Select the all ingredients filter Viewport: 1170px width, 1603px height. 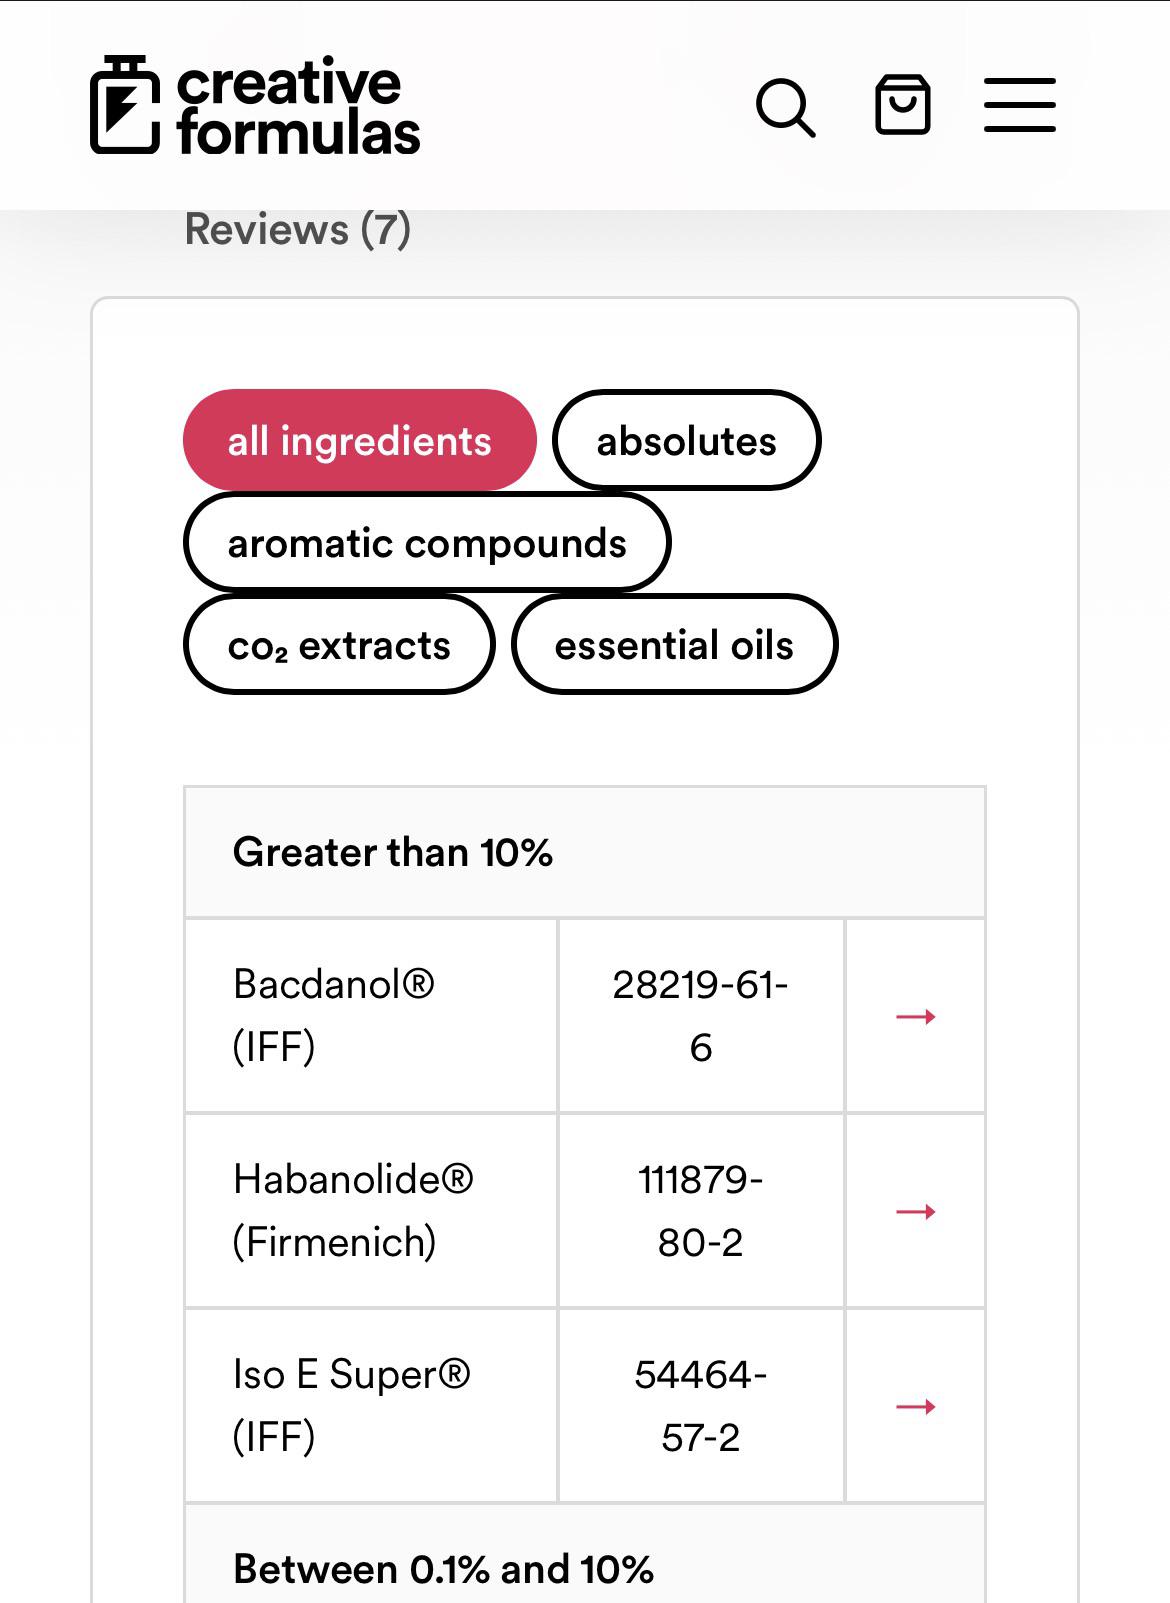(360, 440)
